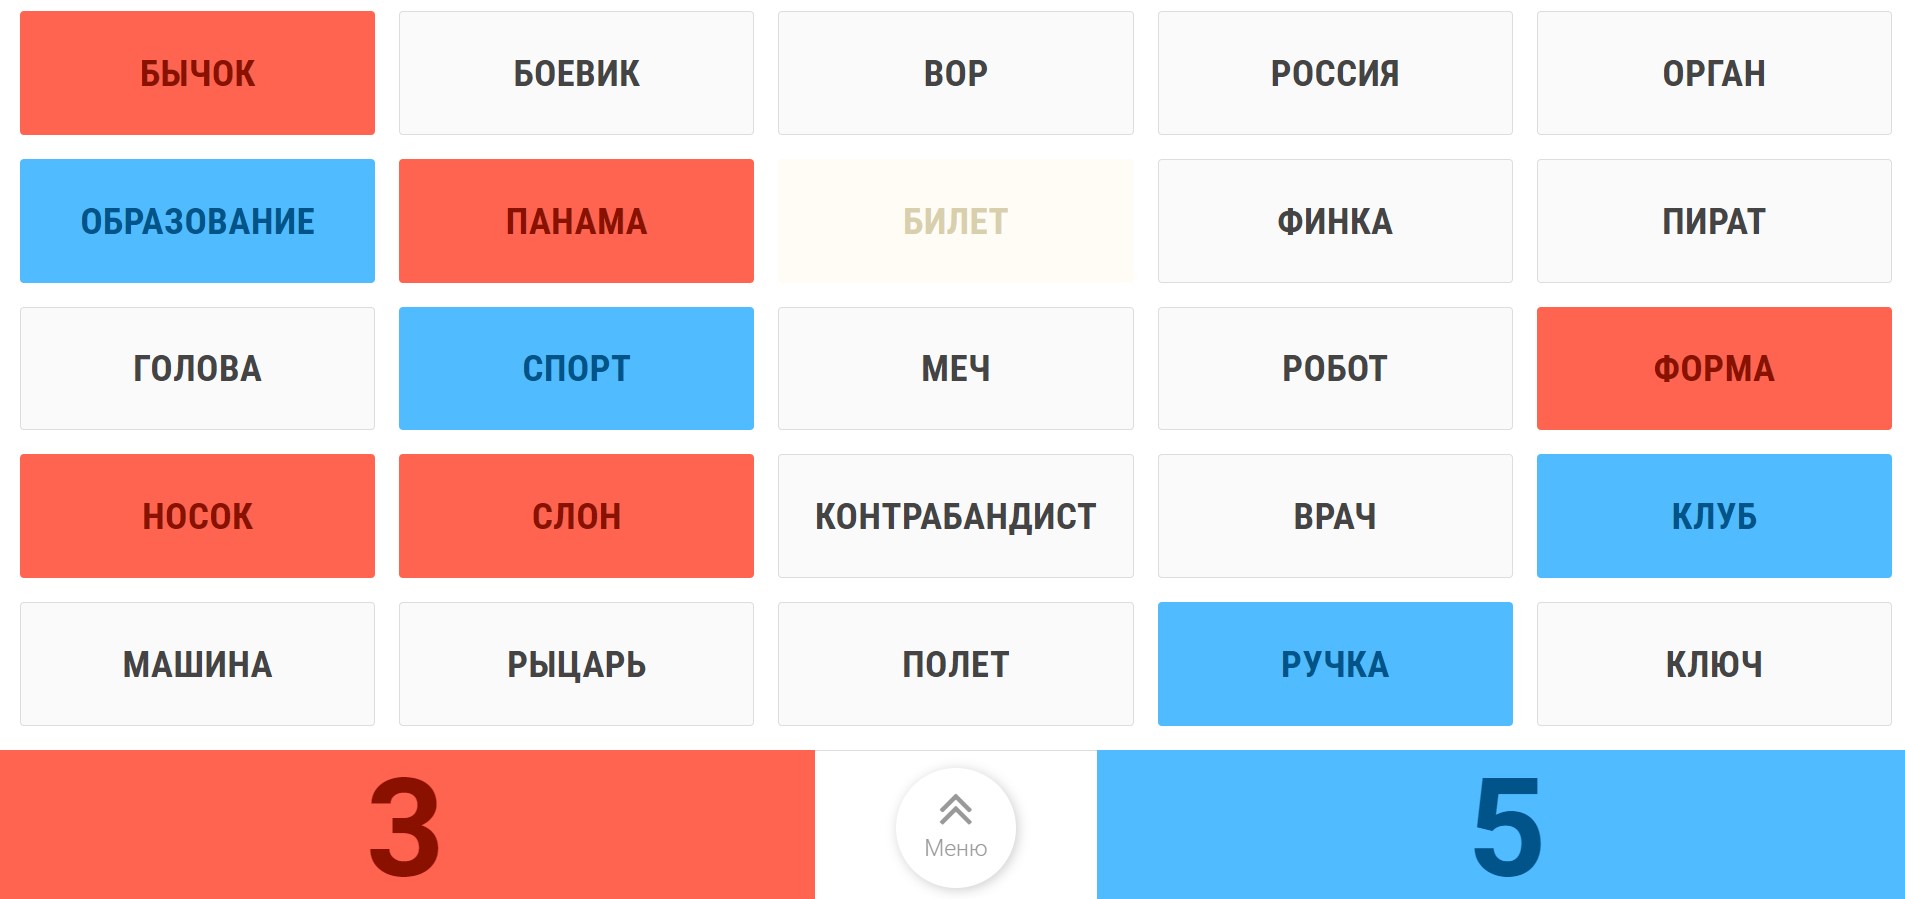The image size is (1905, 899).
Task: Select the blue ОБРАЗОВАНИЕ card
Action: tap(196, 220)
